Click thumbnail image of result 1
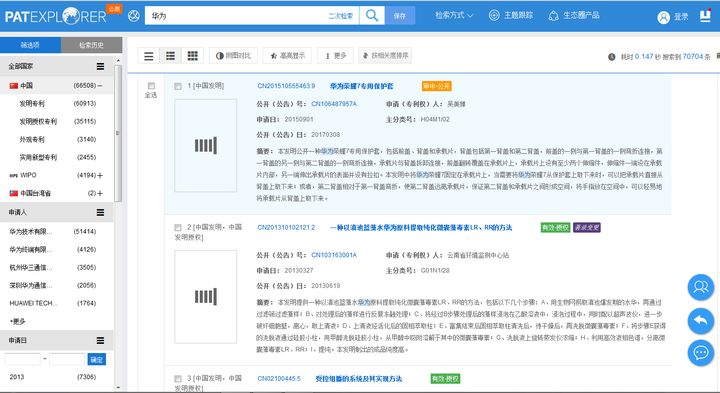This screenshot has width=720, height=393. pyautogui.click(x=206, y=146)
